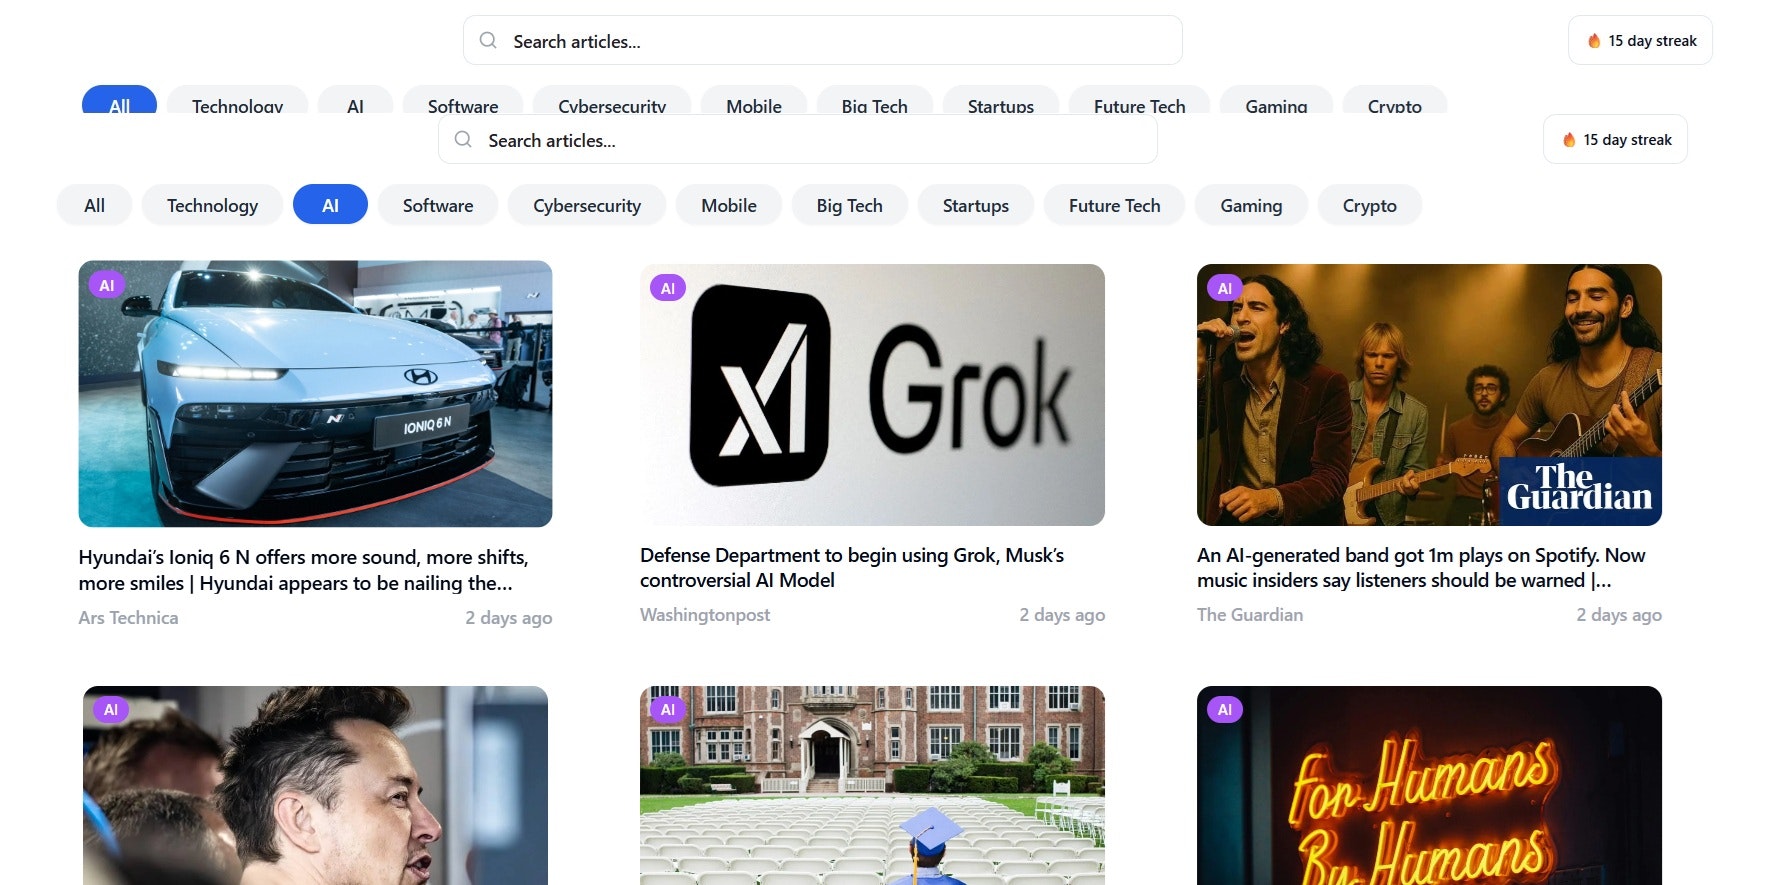
Task: Read the Defense Department Grok article headline
Action: [x=852, y=567]
